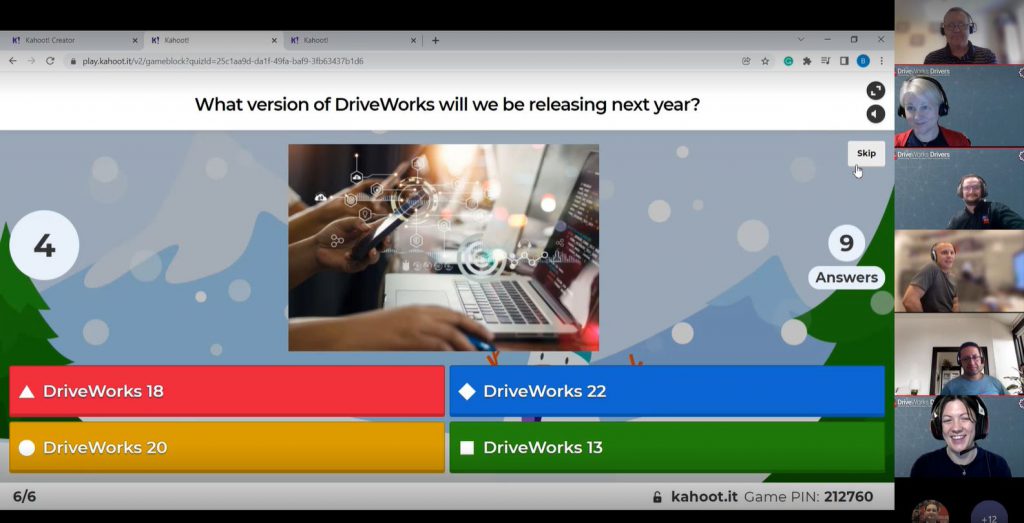Select the blonde woman's video tile
The width and height of the screenshot is (1024, 523).
point(959,106)
